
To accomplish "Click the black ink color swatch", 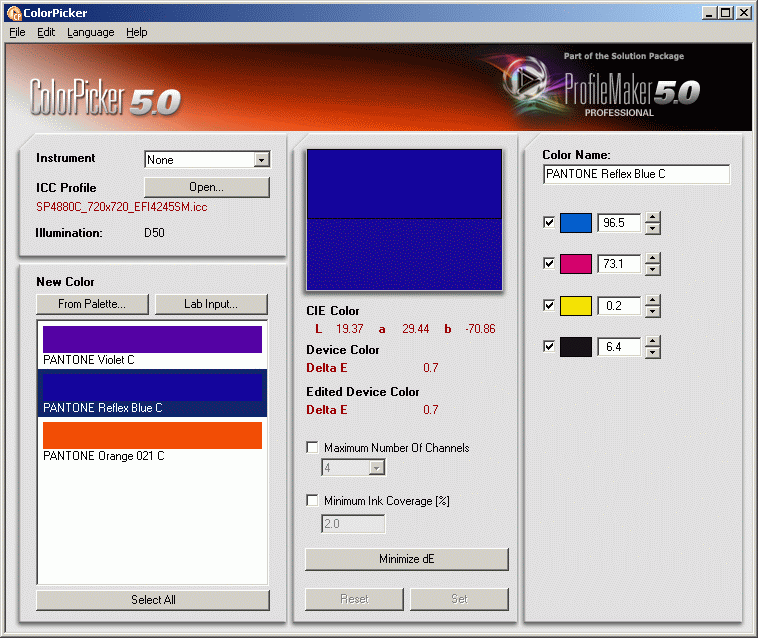I will click(x=576, y=347).
